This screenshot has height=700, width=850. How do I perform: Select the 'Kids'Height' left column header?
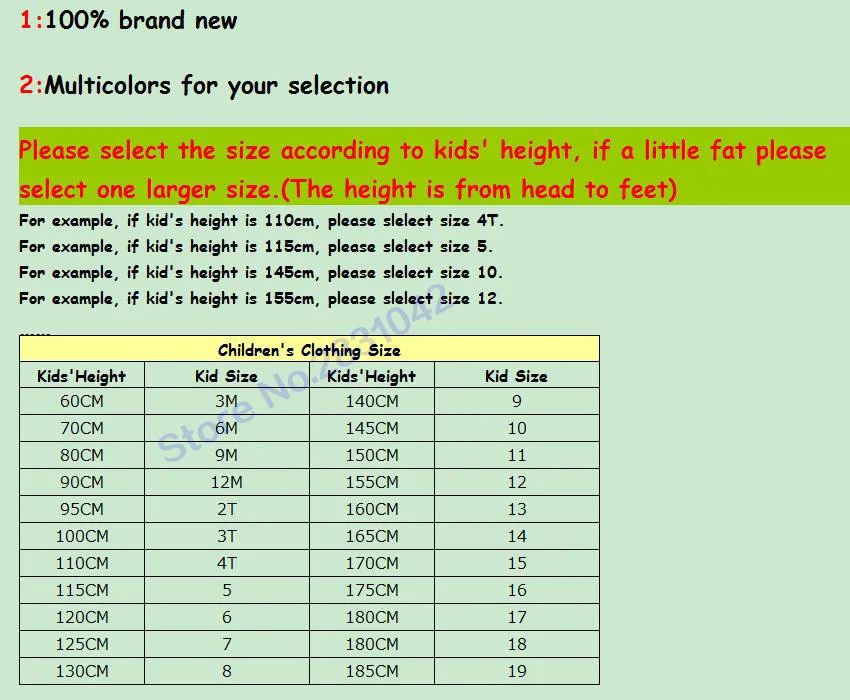81,376
